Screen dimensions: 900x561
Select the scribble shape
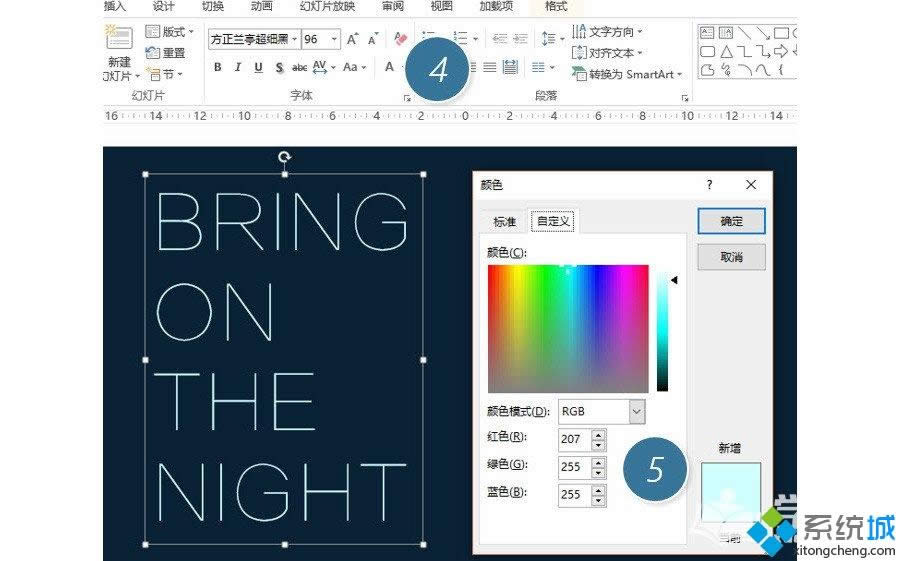[726, 70]
